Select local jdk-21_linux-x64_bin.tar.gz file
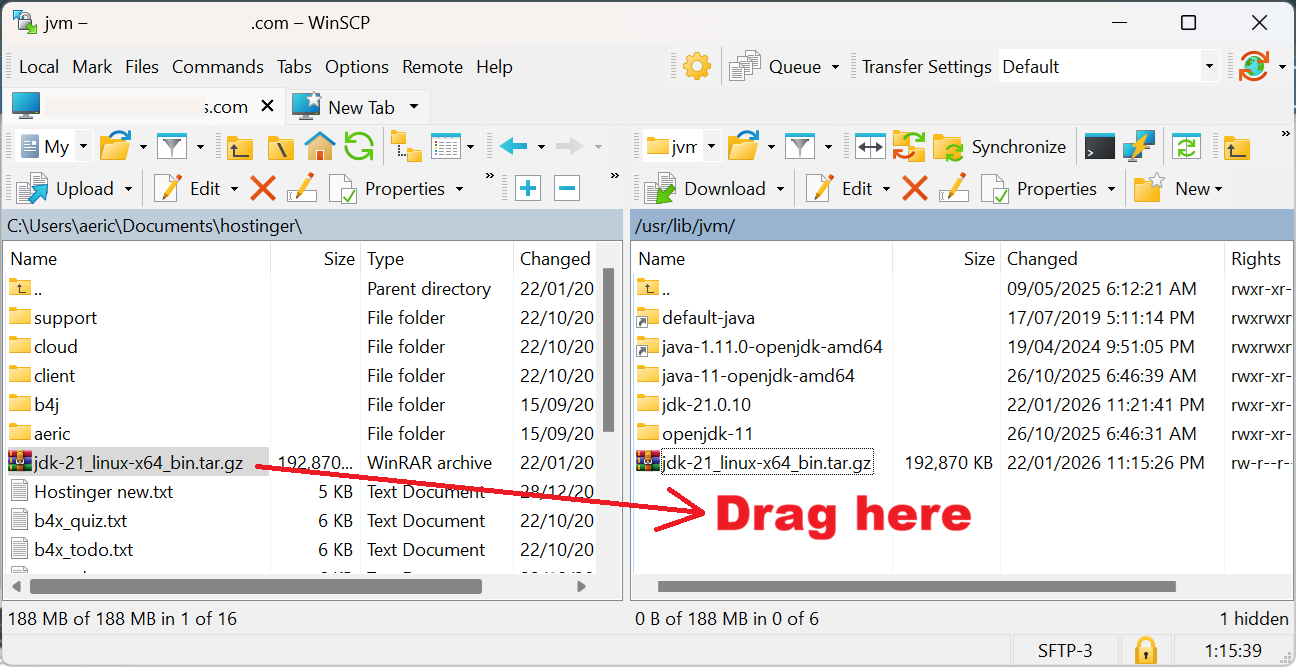This screenshot has width=1296, height=667. 138,463
